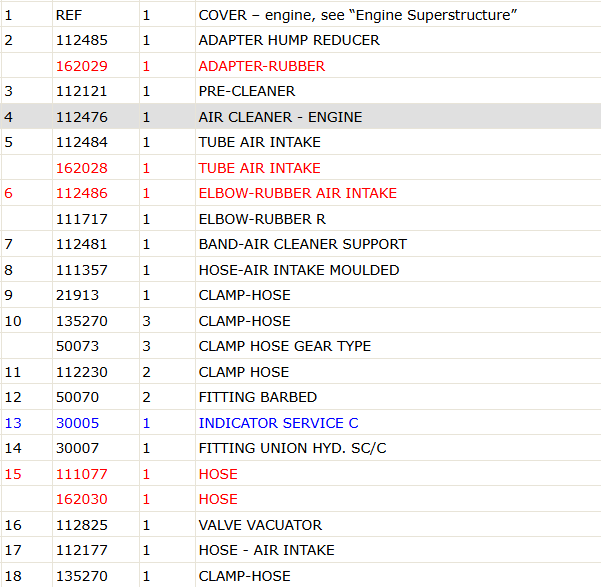601x587 pixels.
Task: Select TUBE AIR INTAKE part 112484
Action: 82,142
